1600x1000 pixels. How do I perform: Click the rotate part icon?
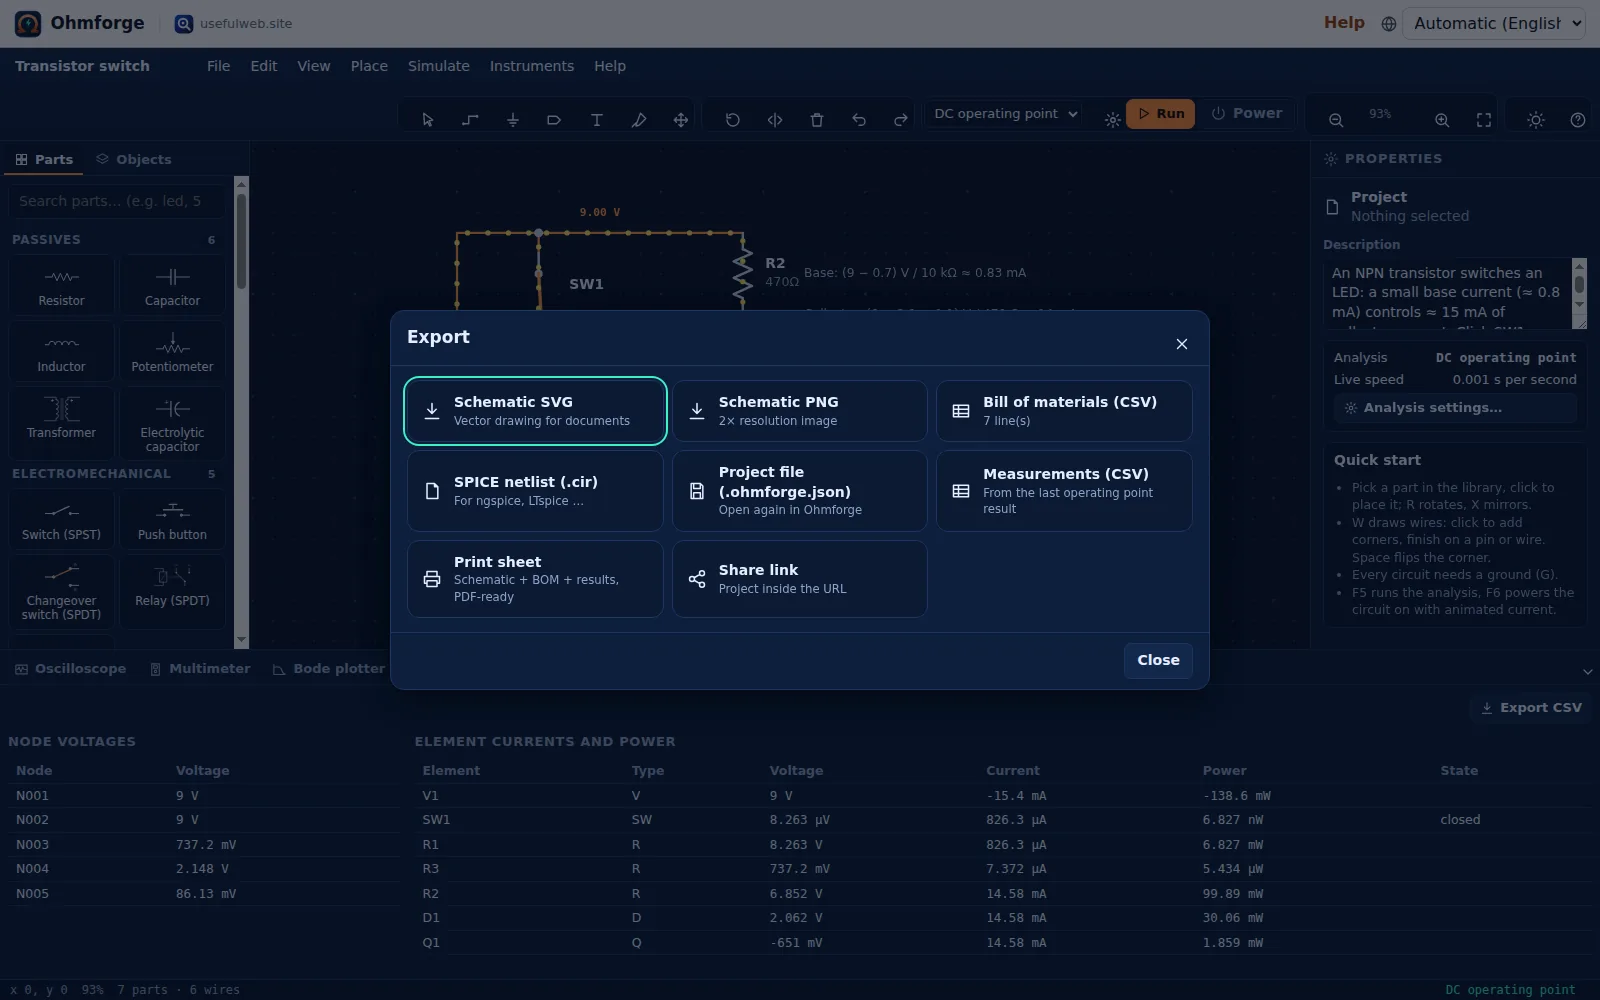(x=733, y=120)
